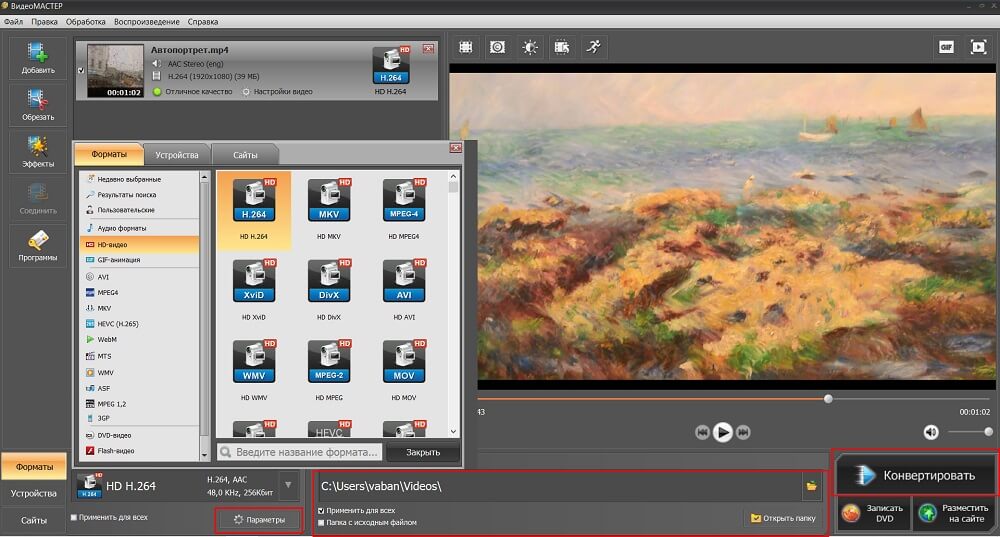
Task: Select HD-видео category
Action: [140, 244]
